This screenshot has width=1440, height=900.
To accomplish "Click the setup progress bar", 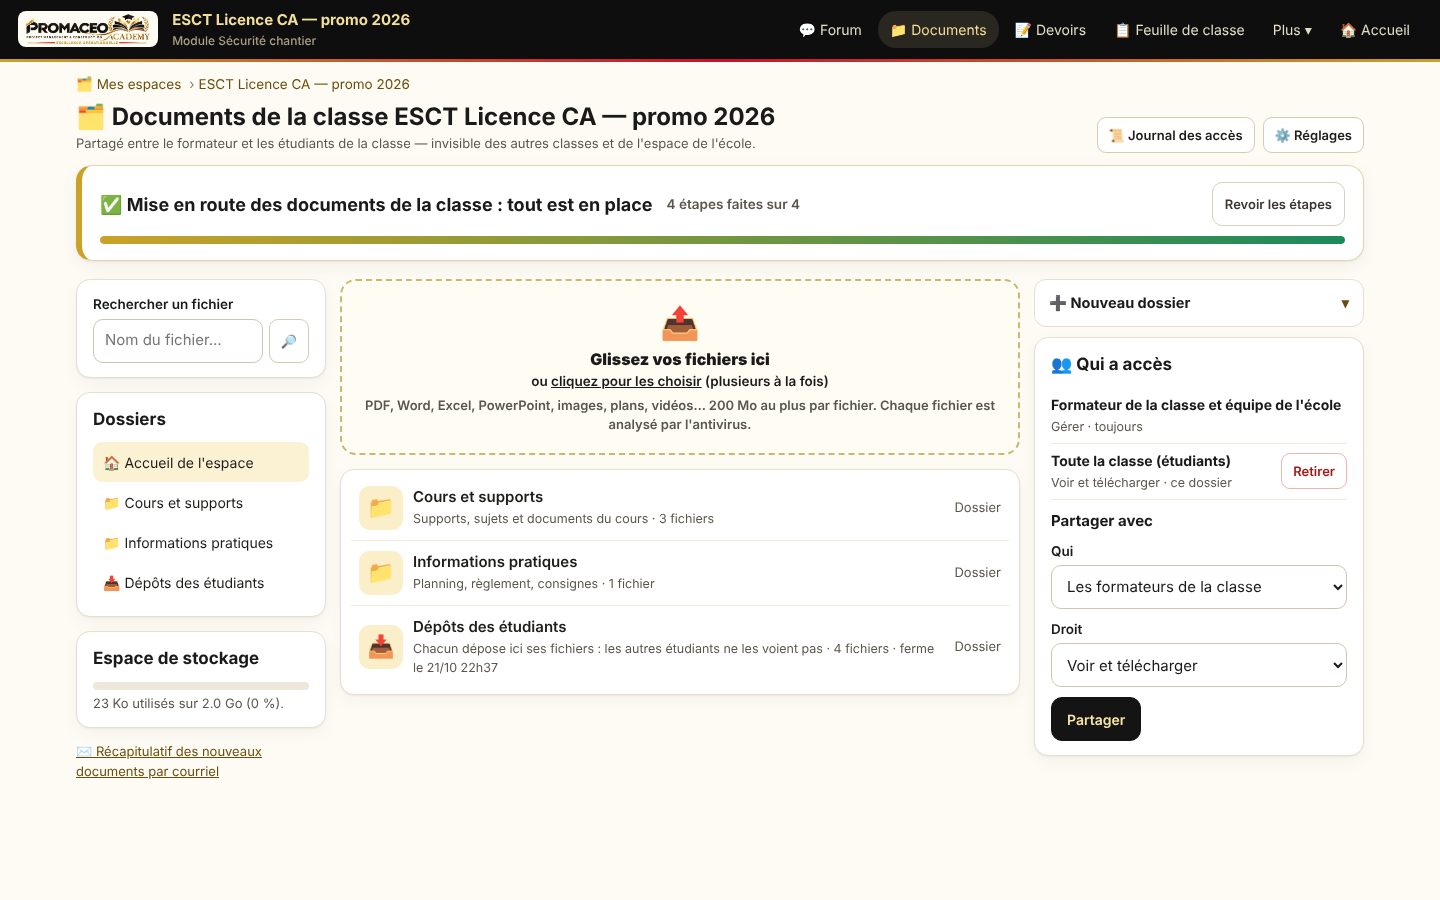I will pyautogui.click(x=722, y=240).
